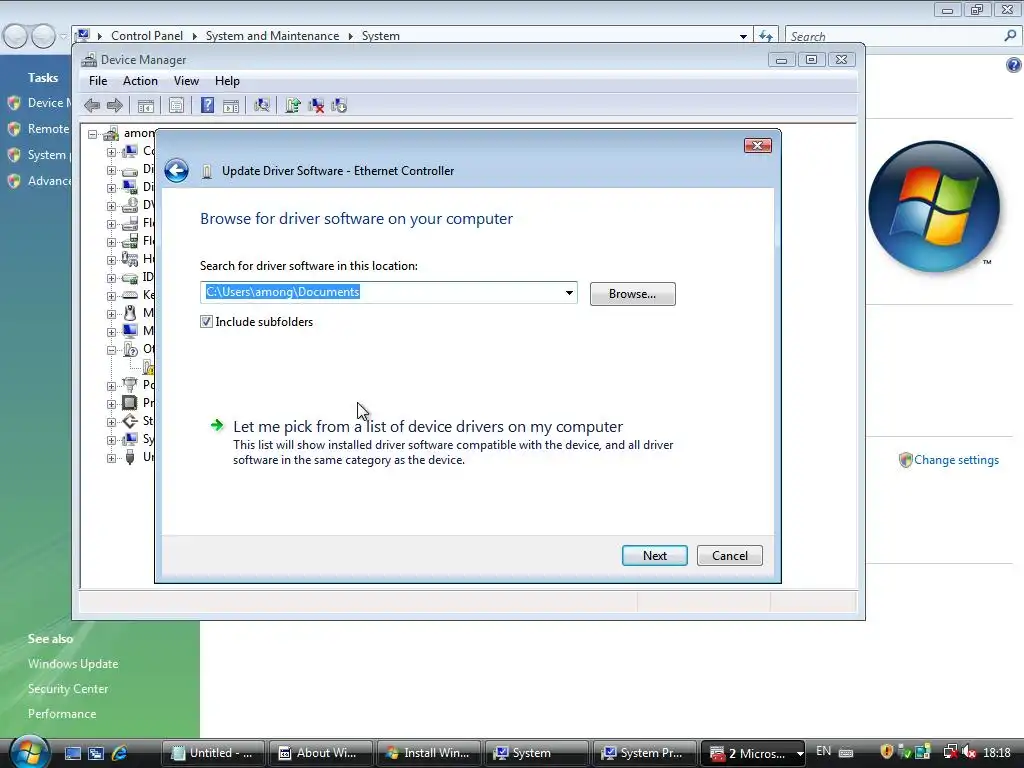Switch to 'System Pr...' taskbar button
Screen dimensions: 1024x768
point(644,753)
